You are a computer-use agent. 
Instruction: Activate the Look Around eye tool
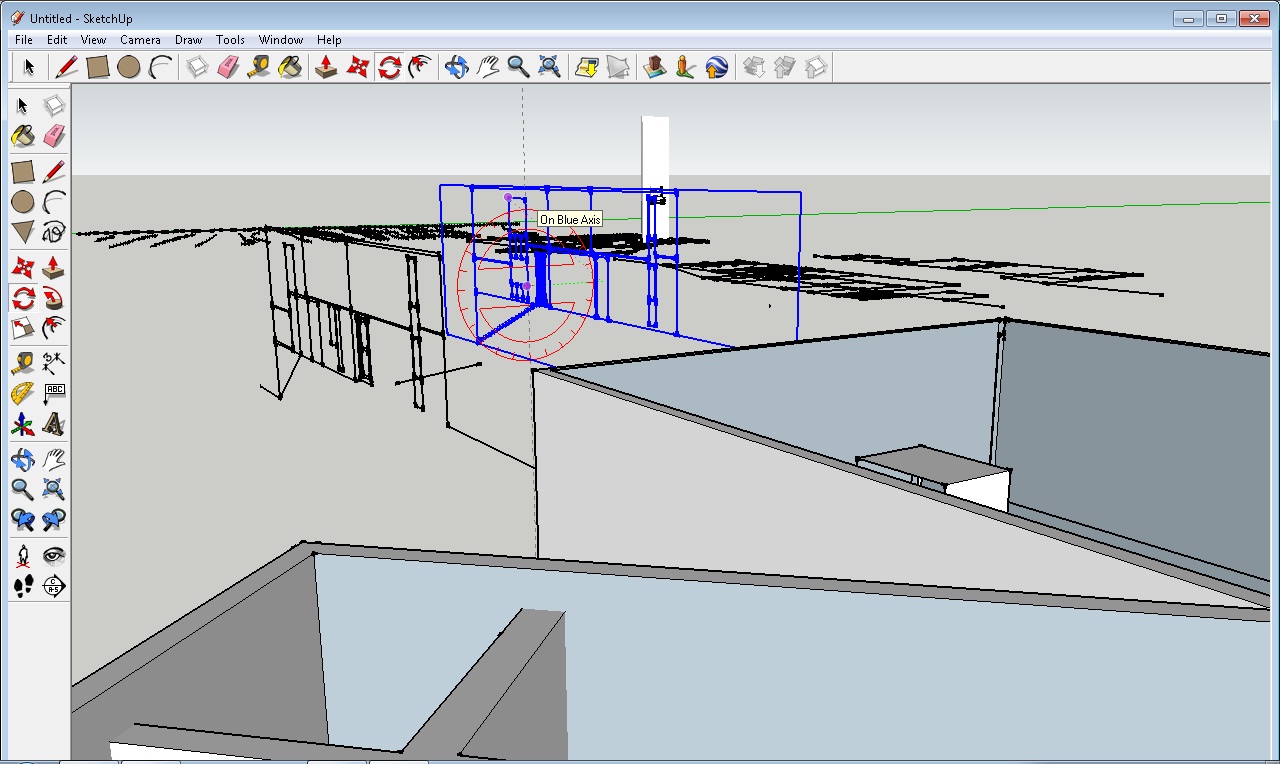point(54,556)
